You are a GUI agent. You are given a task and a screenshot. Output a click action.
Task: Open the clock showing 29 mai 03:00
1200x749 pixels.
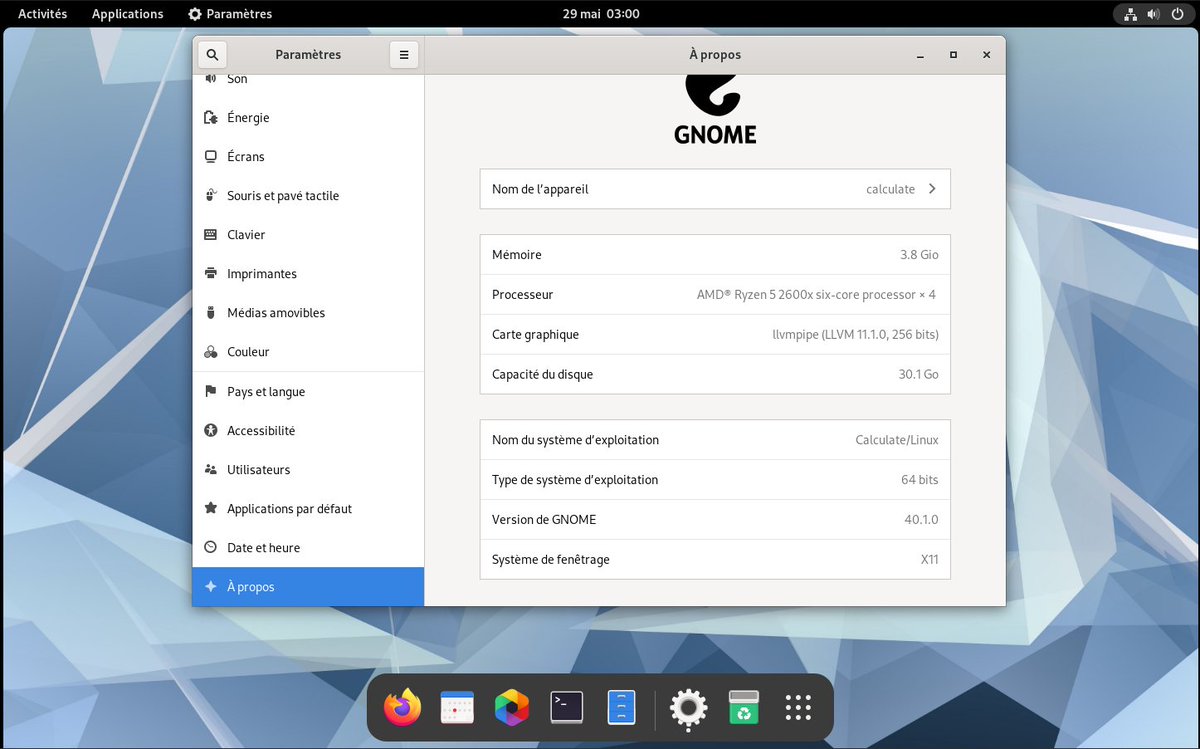click(x=601, y=14)
